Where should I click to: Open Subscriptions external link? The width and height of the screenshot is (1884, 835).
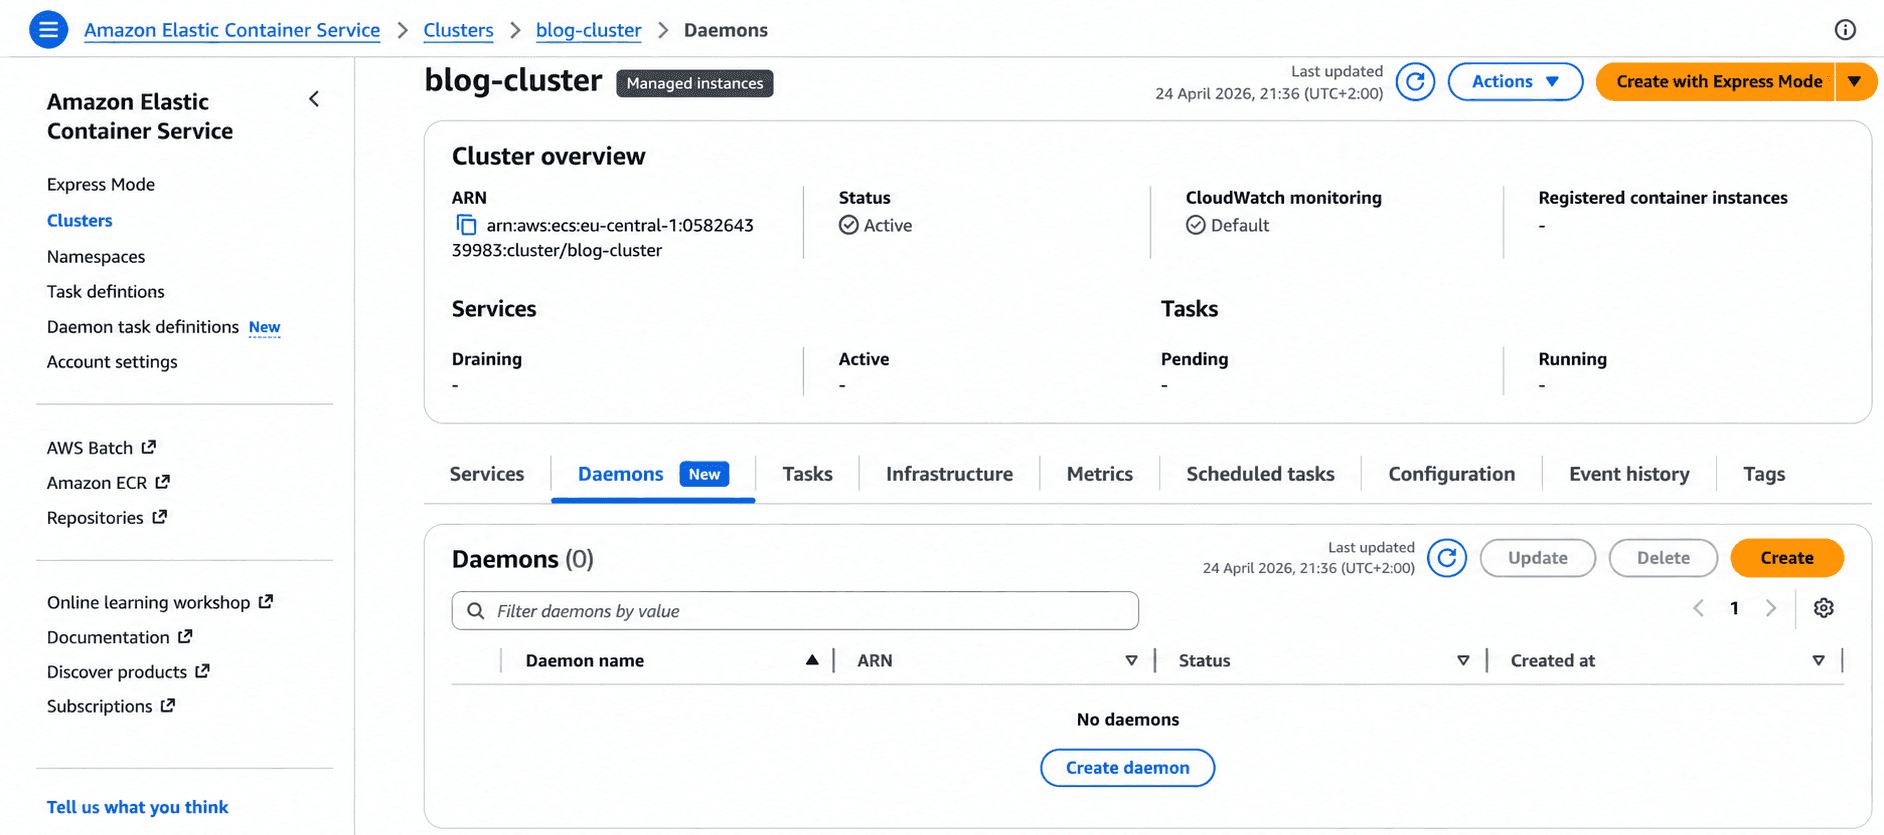point(111,706)
